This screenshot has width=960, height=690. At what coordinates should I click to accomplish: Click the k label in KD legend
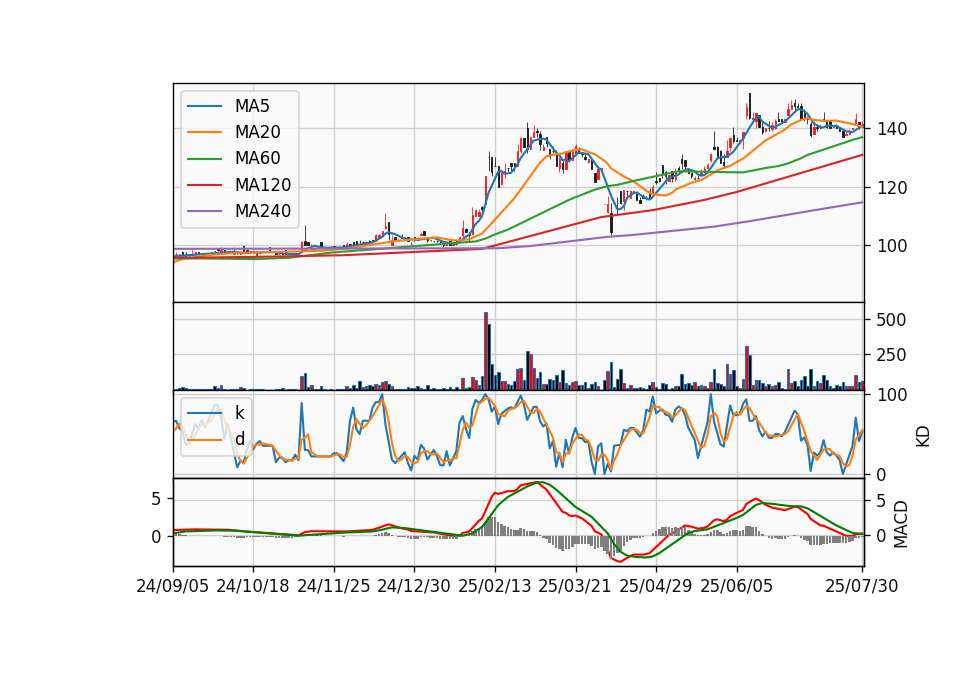(239, 413)
